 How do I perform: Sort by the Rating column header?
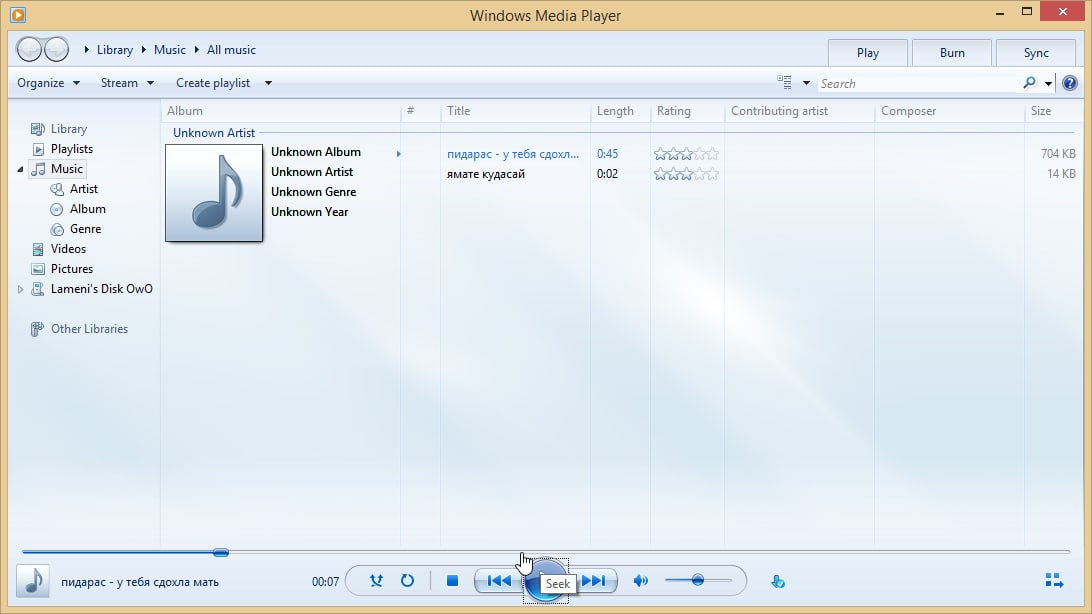point(687,111)
